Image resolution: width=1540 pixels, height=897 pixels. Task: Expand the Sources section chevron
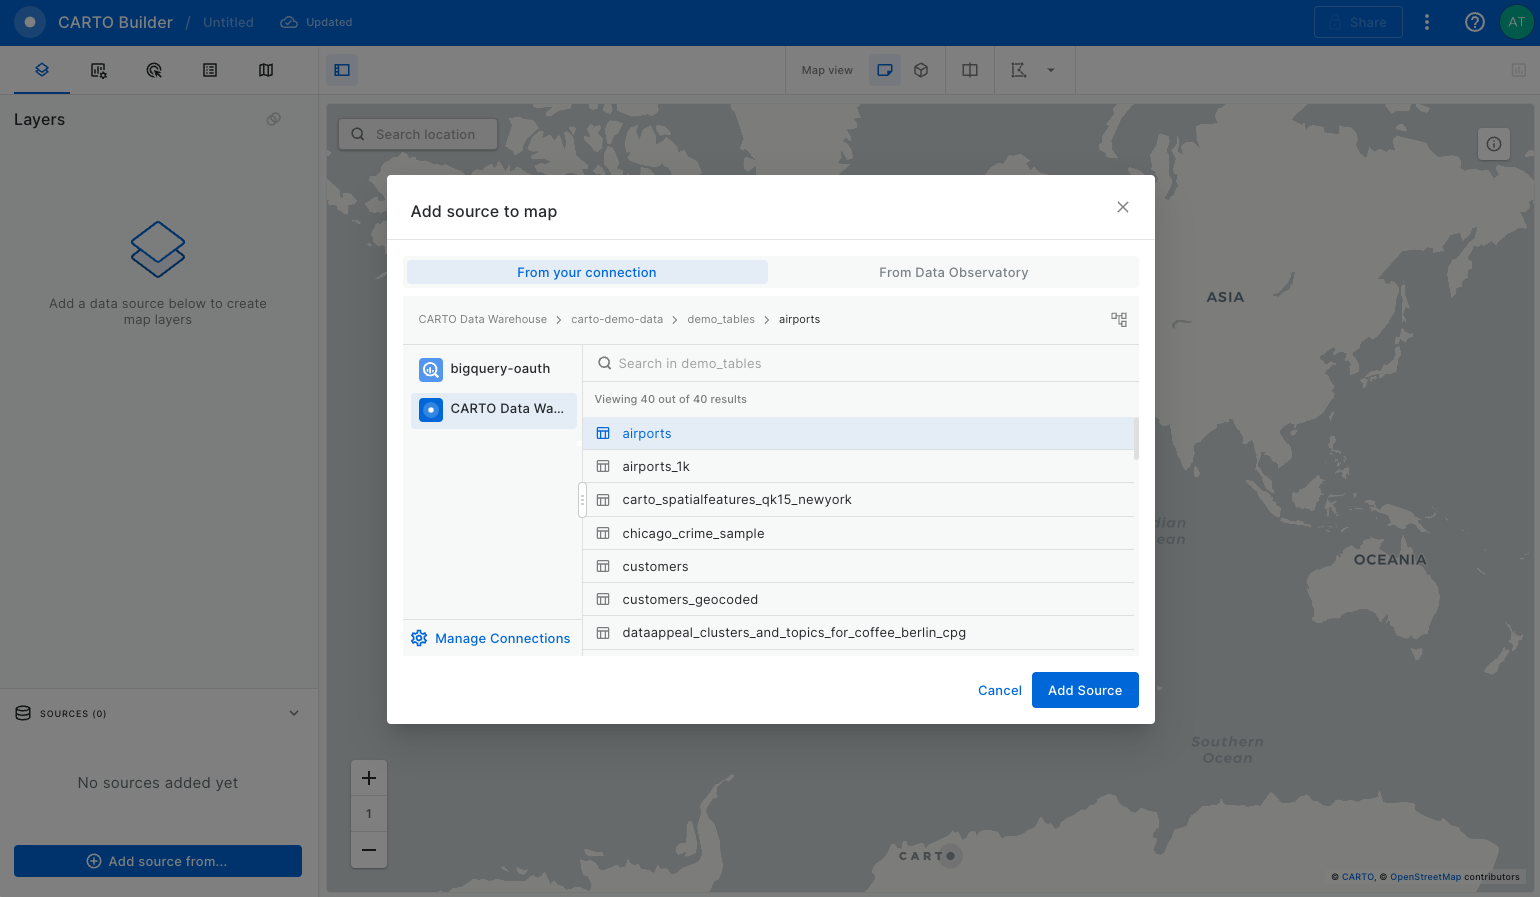coord(294,713)
